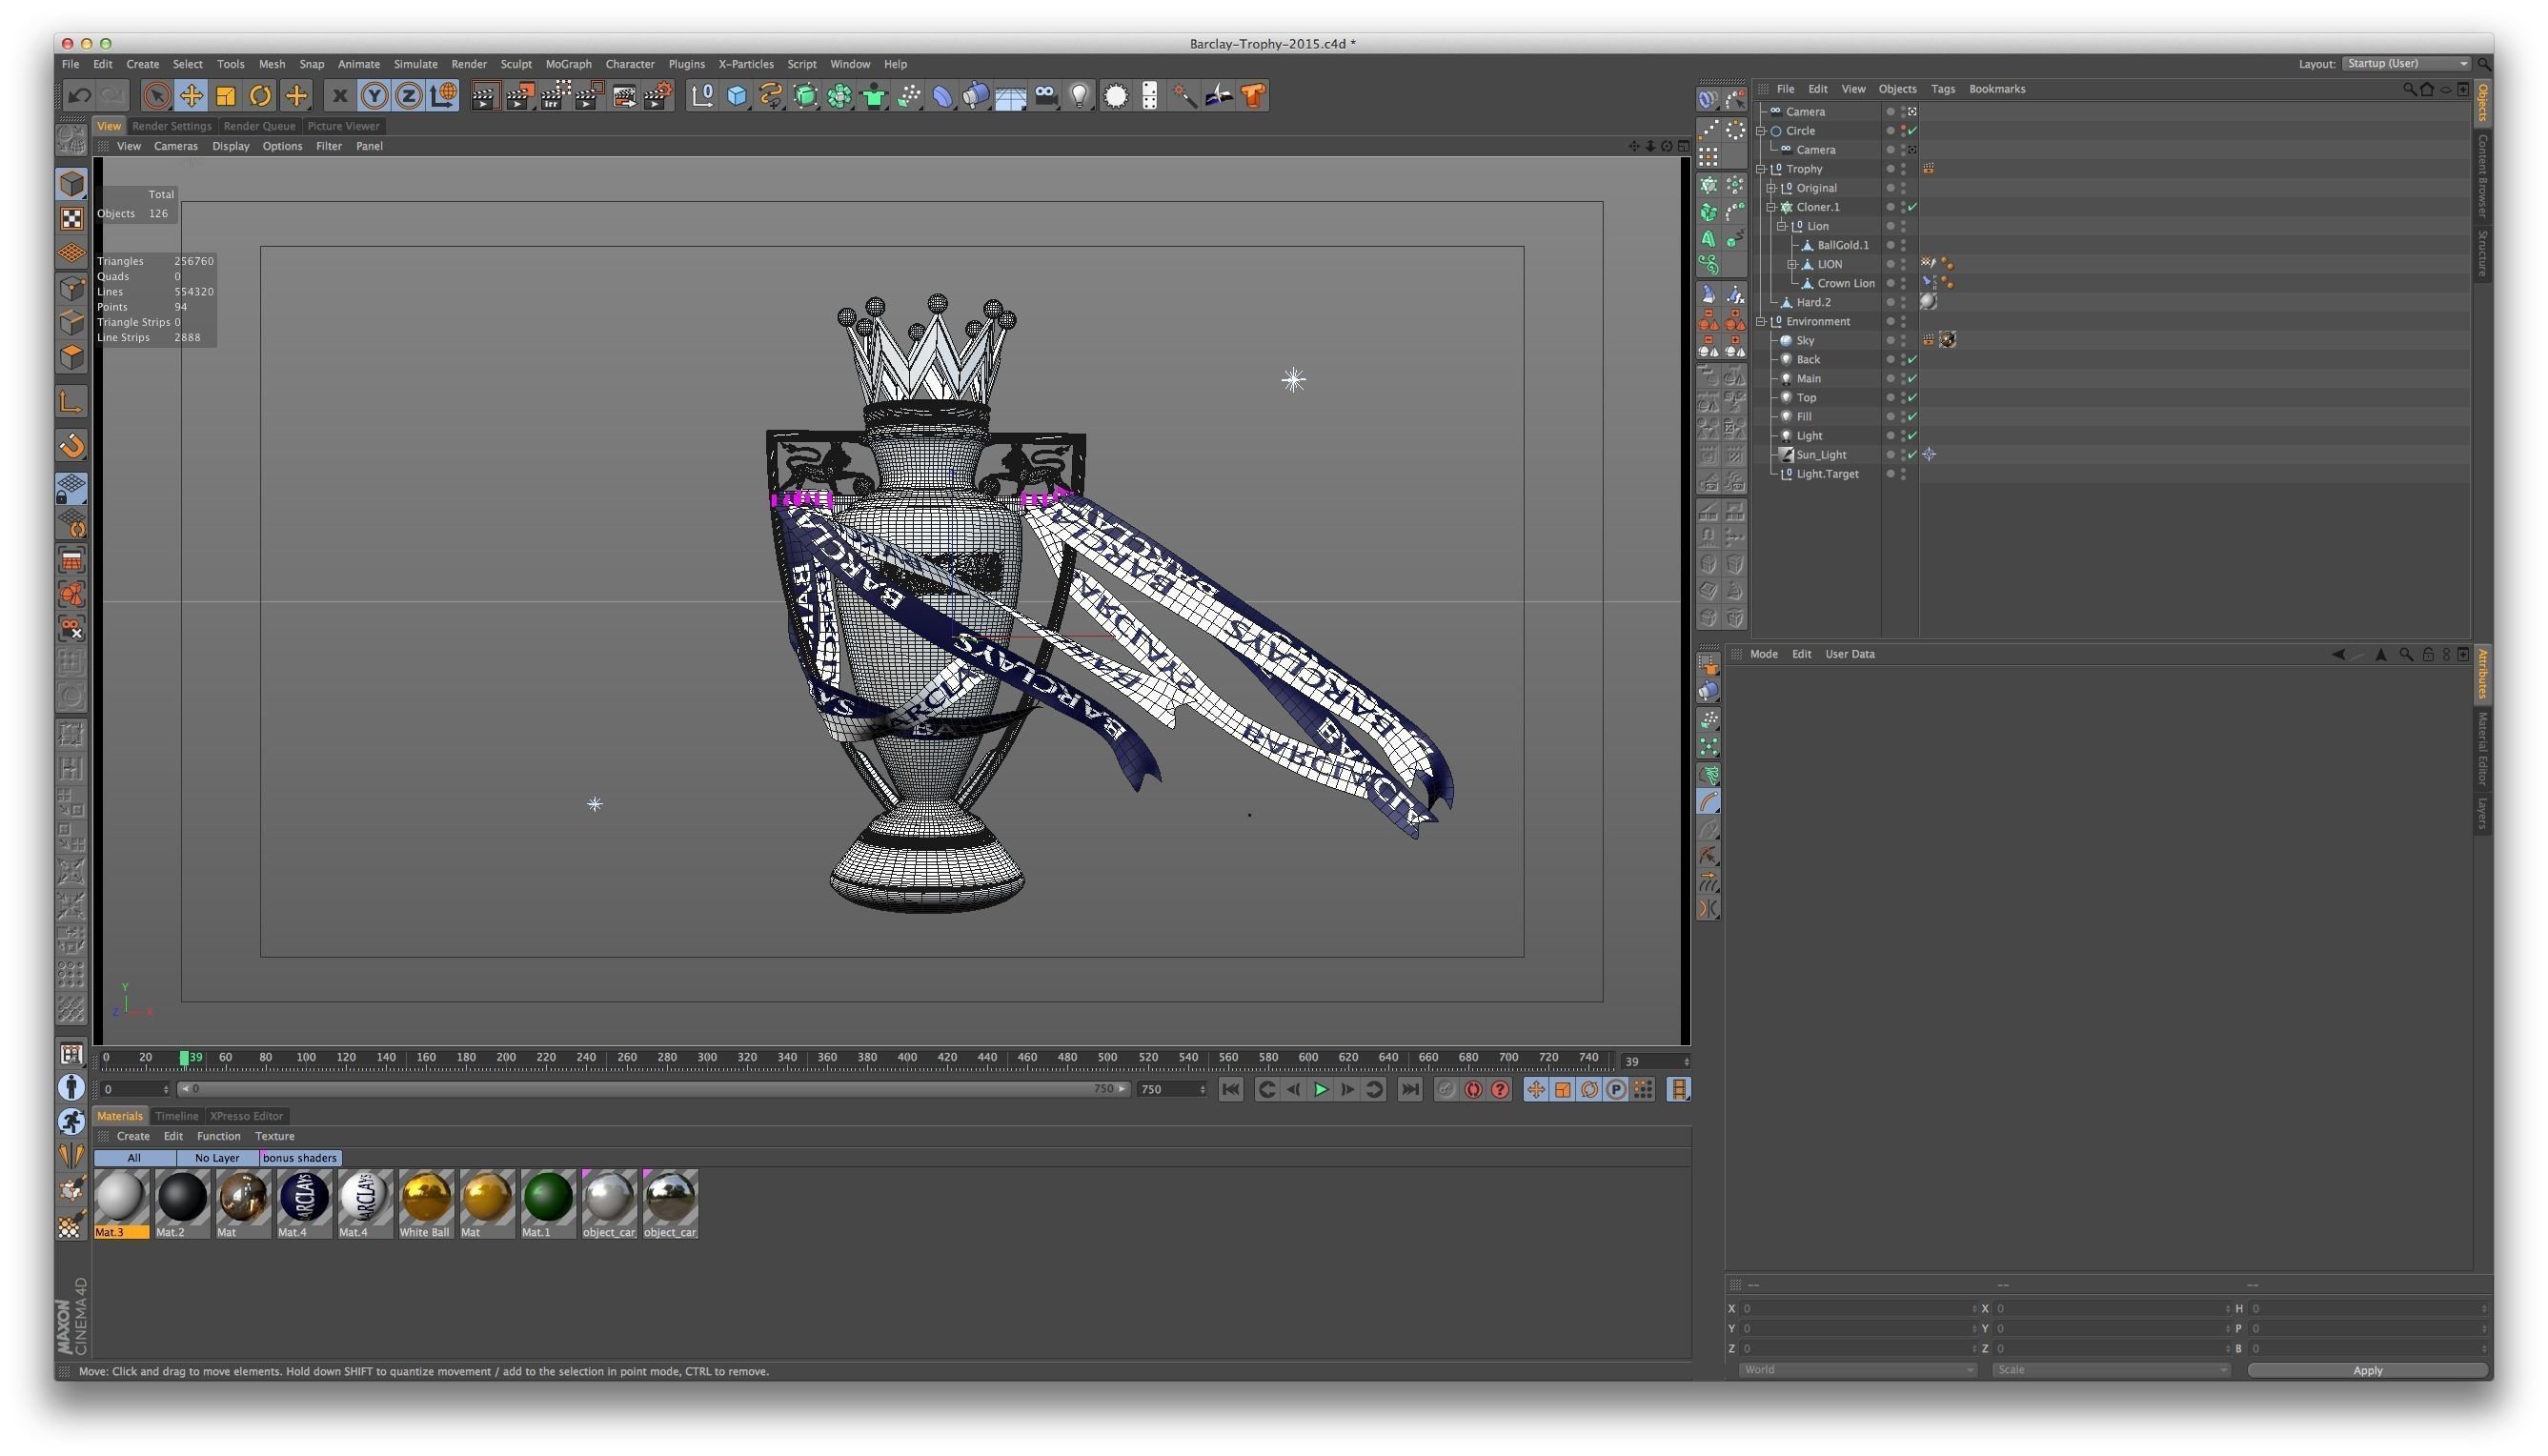
Task: Filter materials by bonus shaders layer
Action: [x=299, y=1159]
